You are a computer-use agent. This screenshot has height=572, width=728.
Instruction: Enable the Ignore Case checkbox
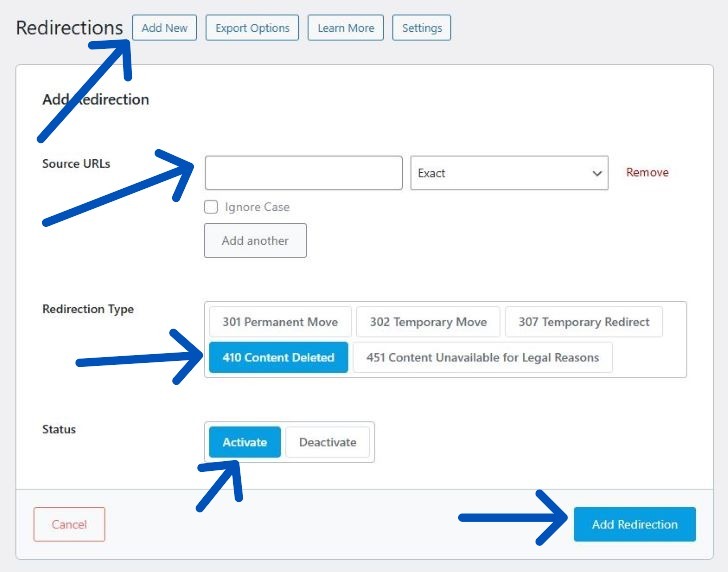tap(211, 207)
